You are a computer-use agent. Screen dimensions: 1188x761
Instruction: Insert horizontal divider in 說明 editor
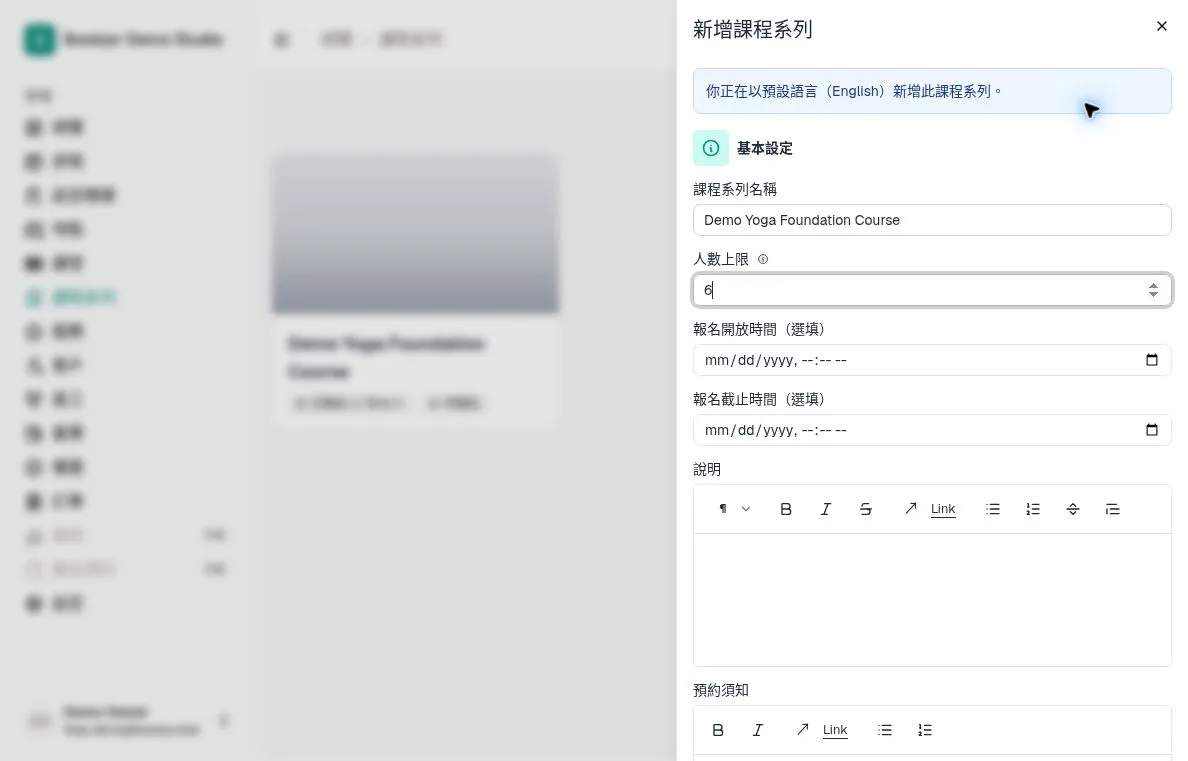(x=1073, y=509)
